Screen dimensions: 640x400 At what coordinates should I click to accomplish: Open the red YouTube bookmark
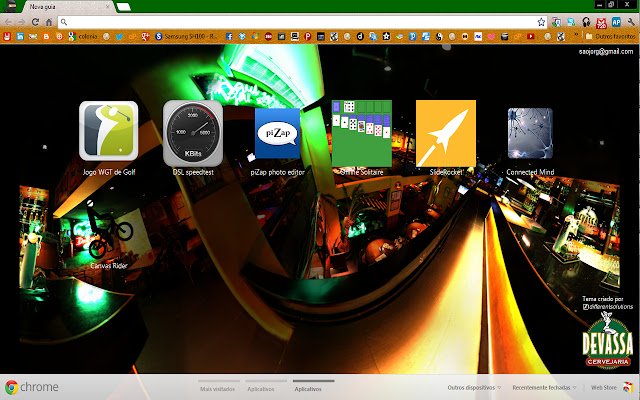point(531,36)
